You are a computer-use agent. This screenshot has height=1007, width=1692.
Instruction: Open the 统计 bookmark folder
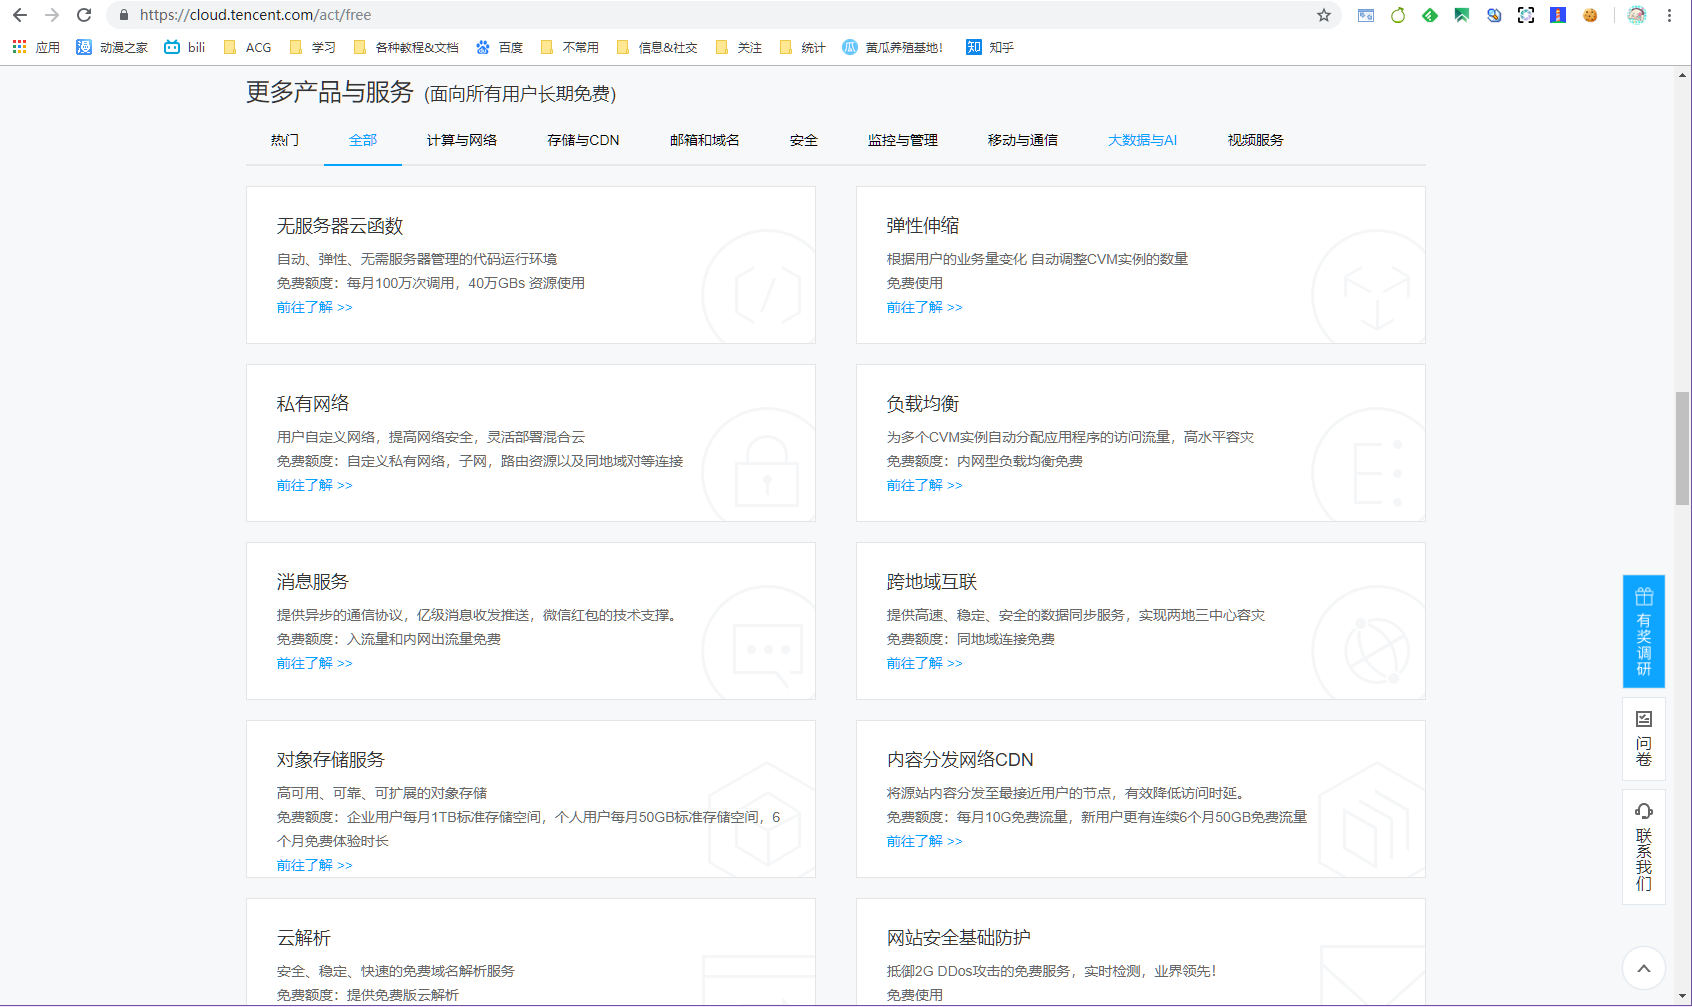(x=802, y=47)
